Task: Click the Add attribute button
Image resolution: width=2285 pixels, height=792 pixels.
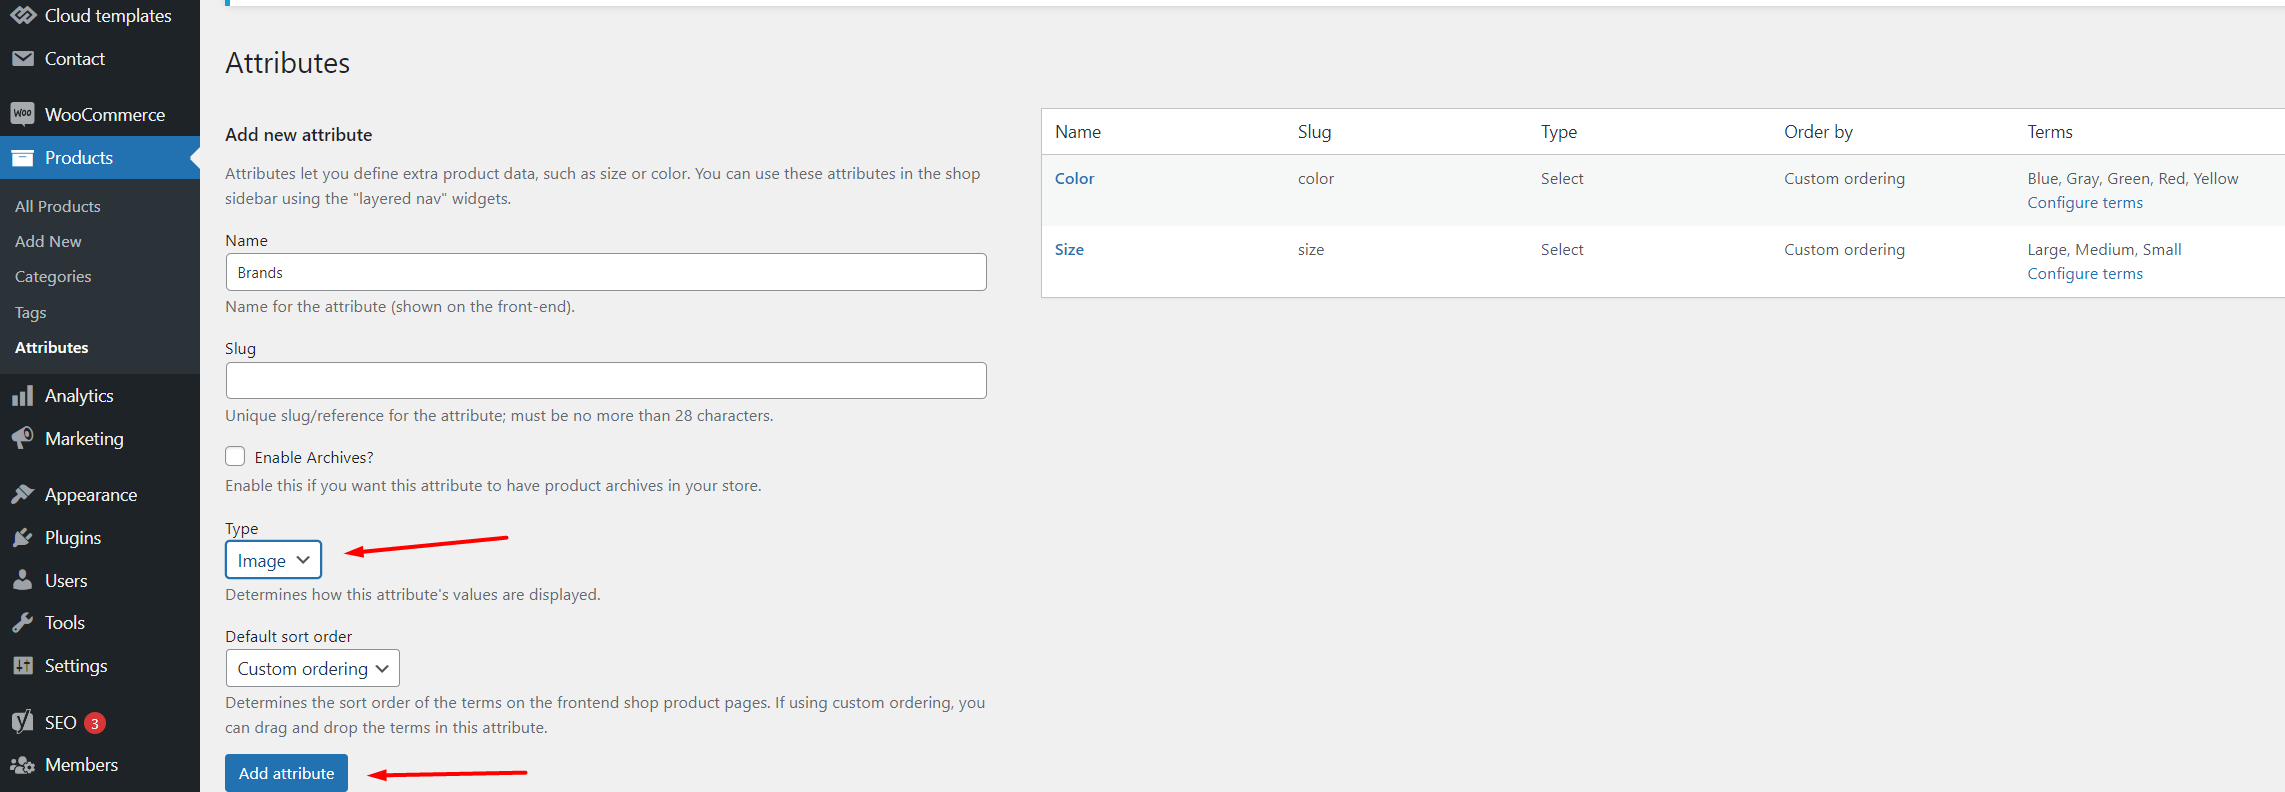Action: pos(286,773)
